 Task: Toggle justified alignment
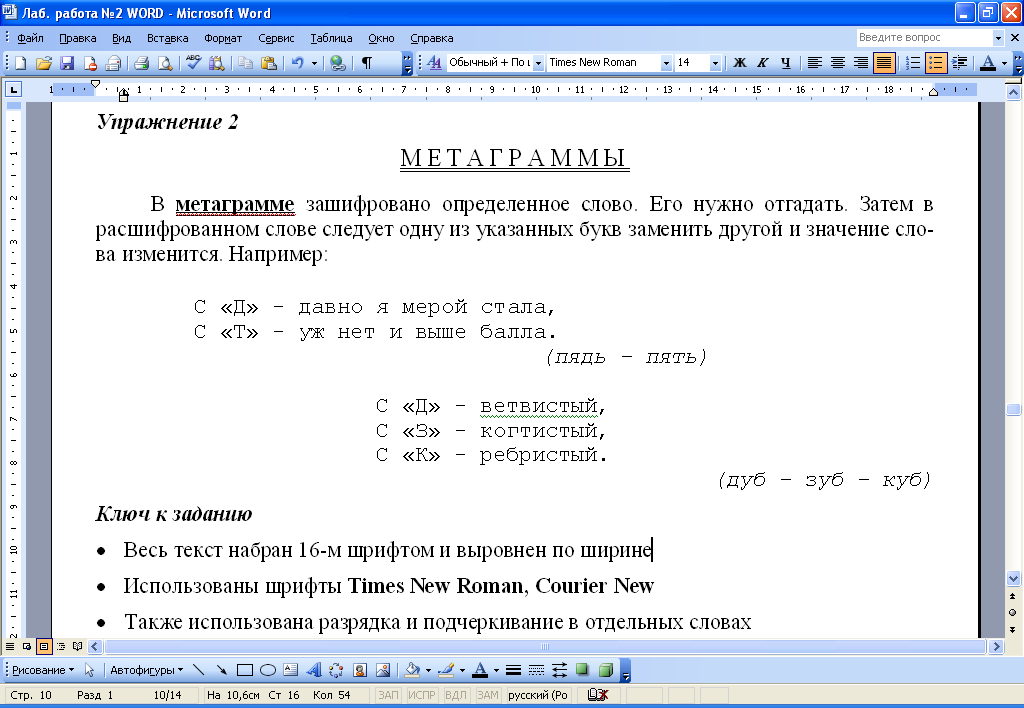(x=884, y=63)
